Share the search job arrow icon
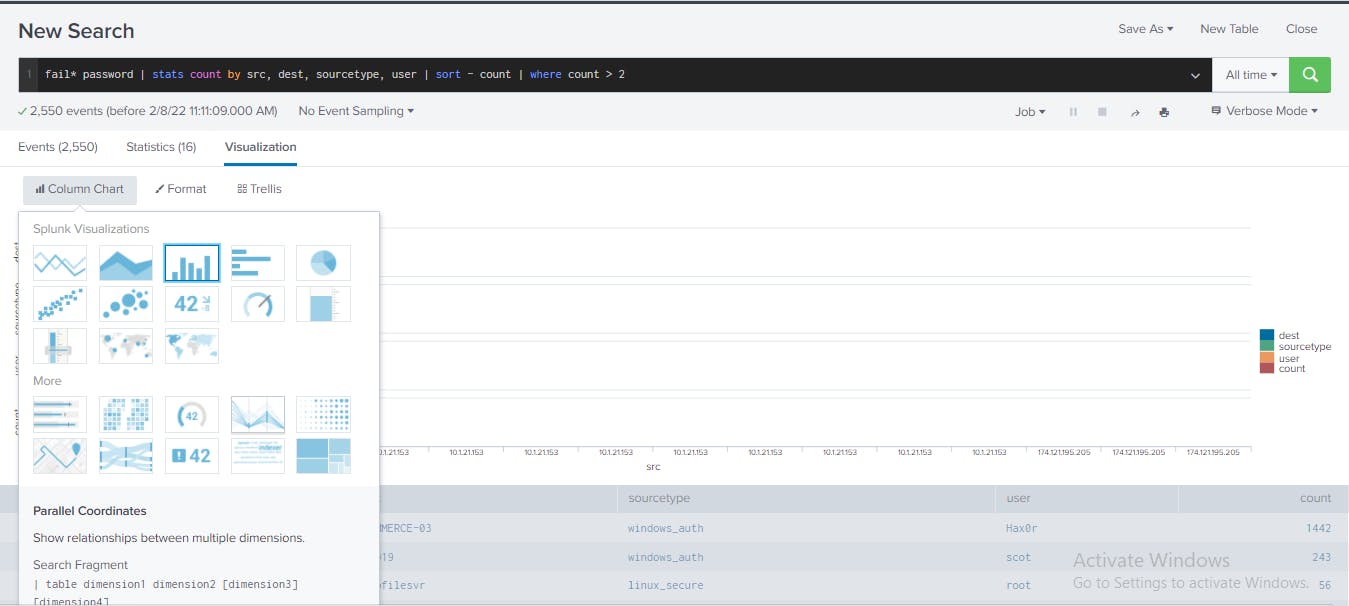1349x606 pixels. 1135,112
